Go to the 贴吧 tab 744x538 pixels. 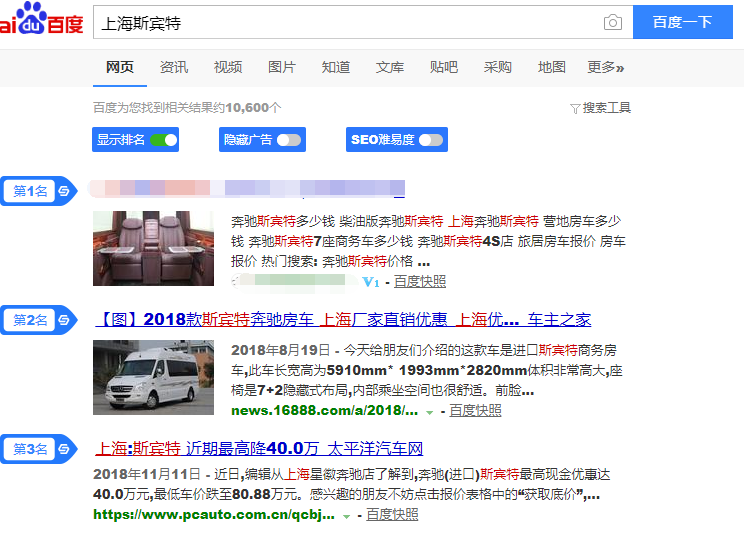(444, 67)
